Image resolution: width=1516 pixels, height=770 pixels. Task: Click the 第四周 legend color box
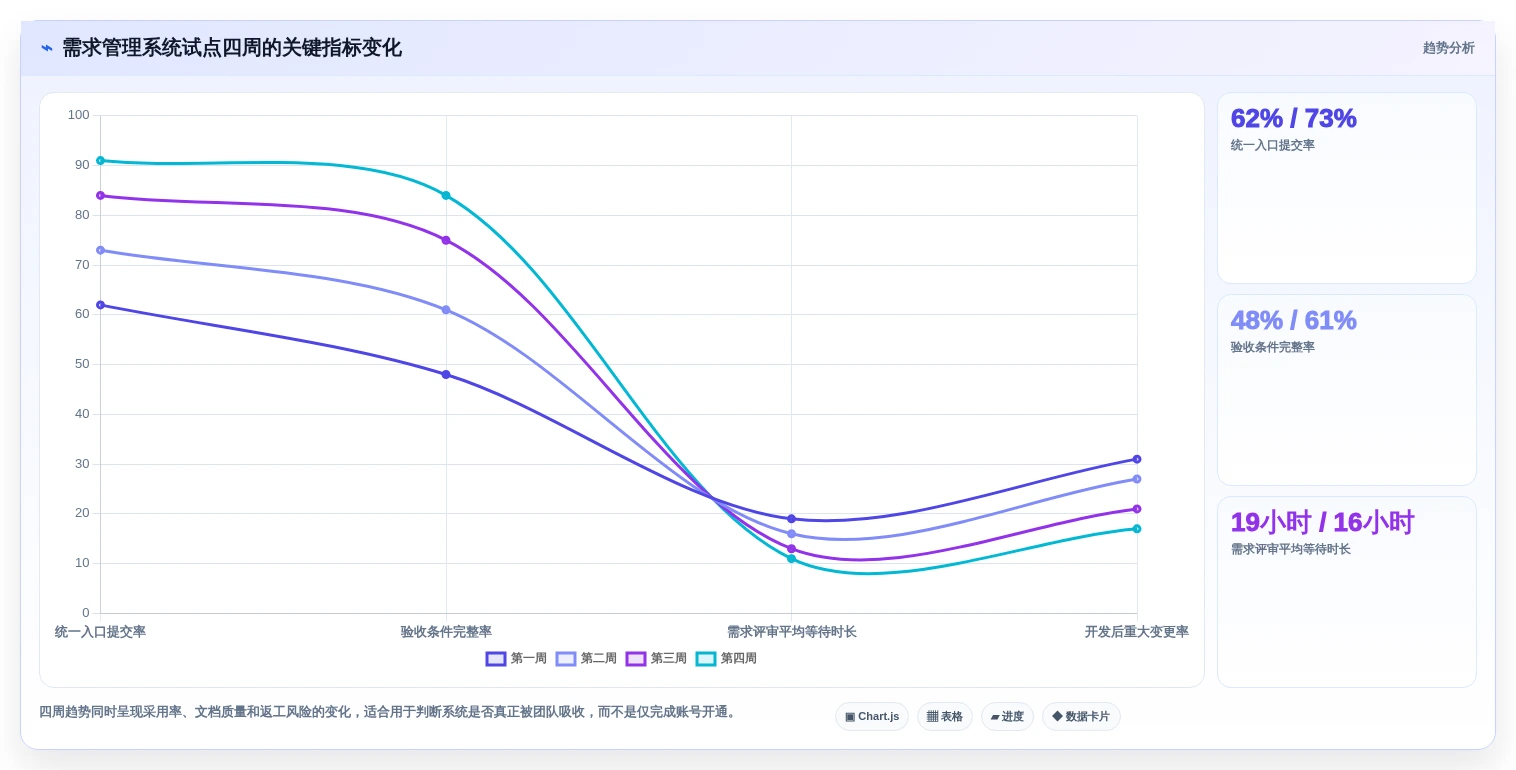click(x=706, y=659)
